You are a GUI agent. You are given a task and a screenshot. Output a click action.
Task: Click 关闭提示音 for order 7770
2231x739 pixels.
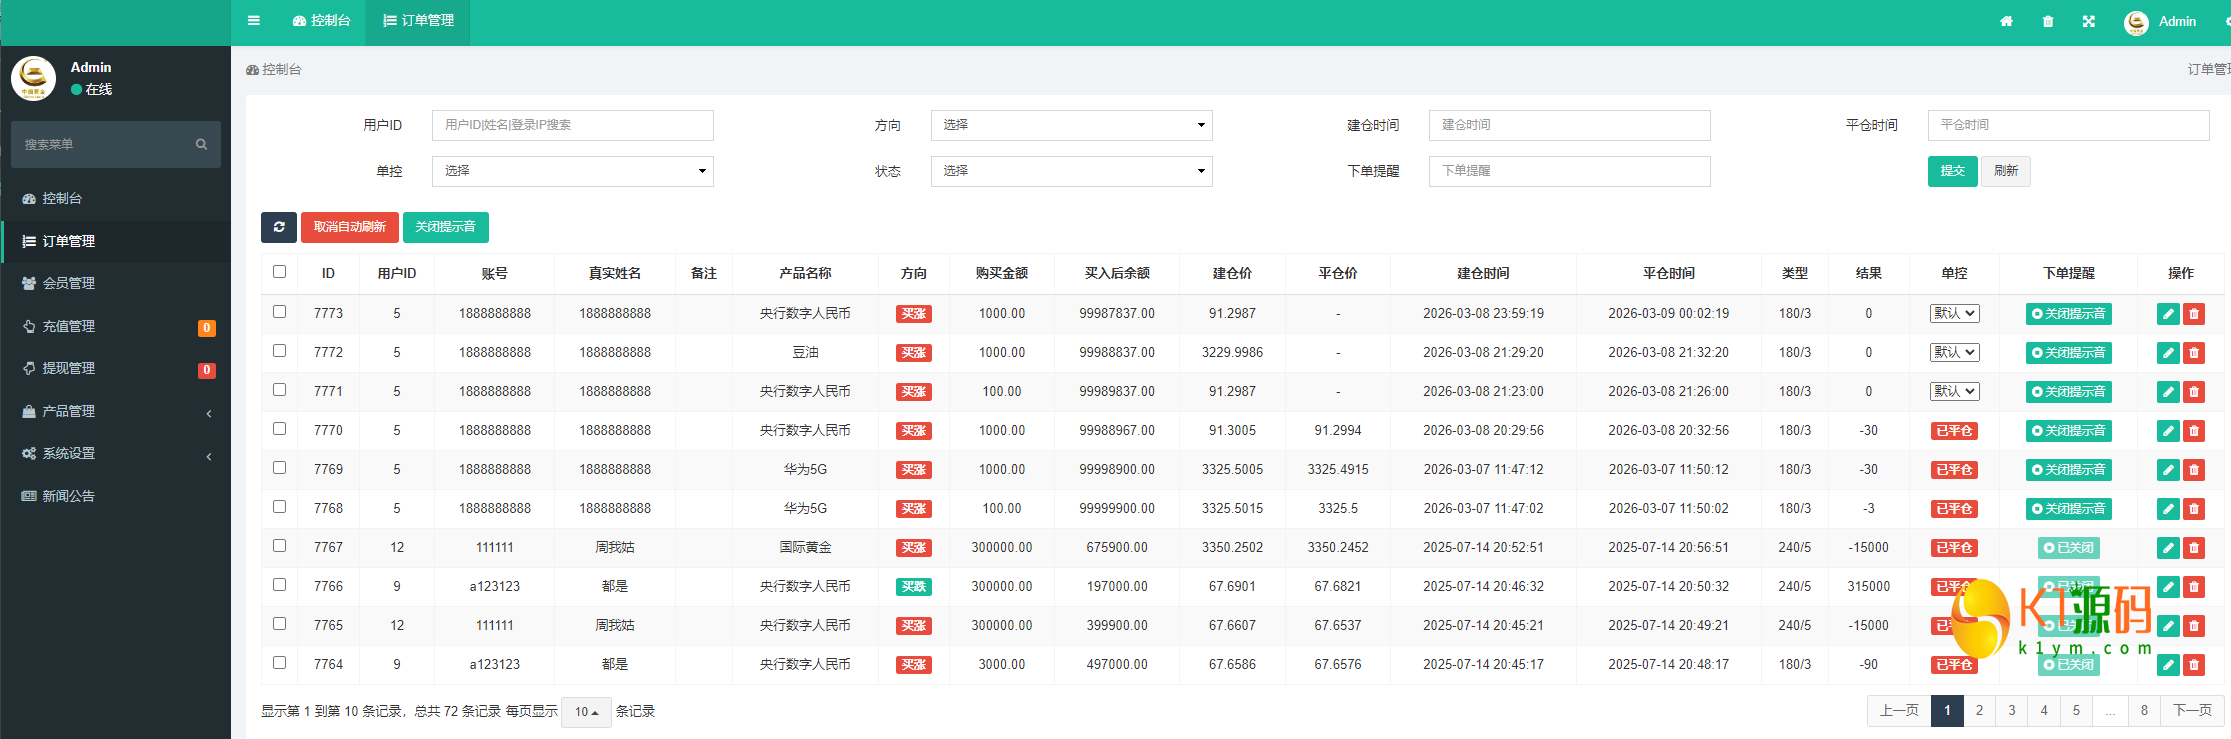[x=2068, y=431]
